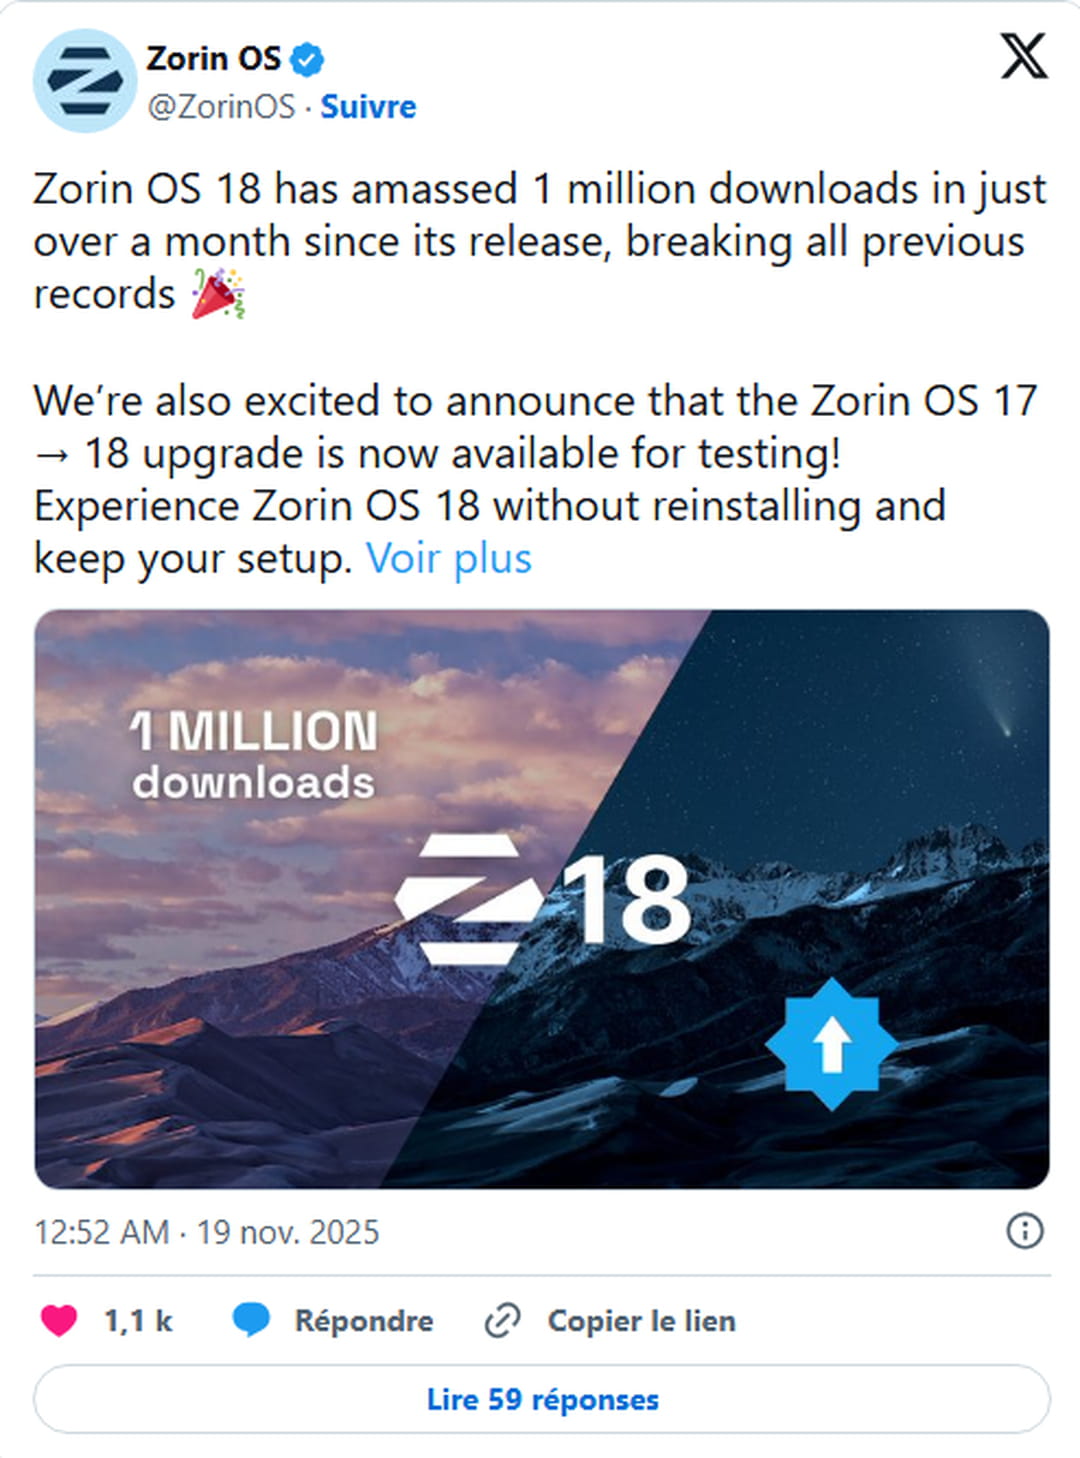Click the Répondre button
This screenshot has width=1080, height=1458.
point(363,1321)
